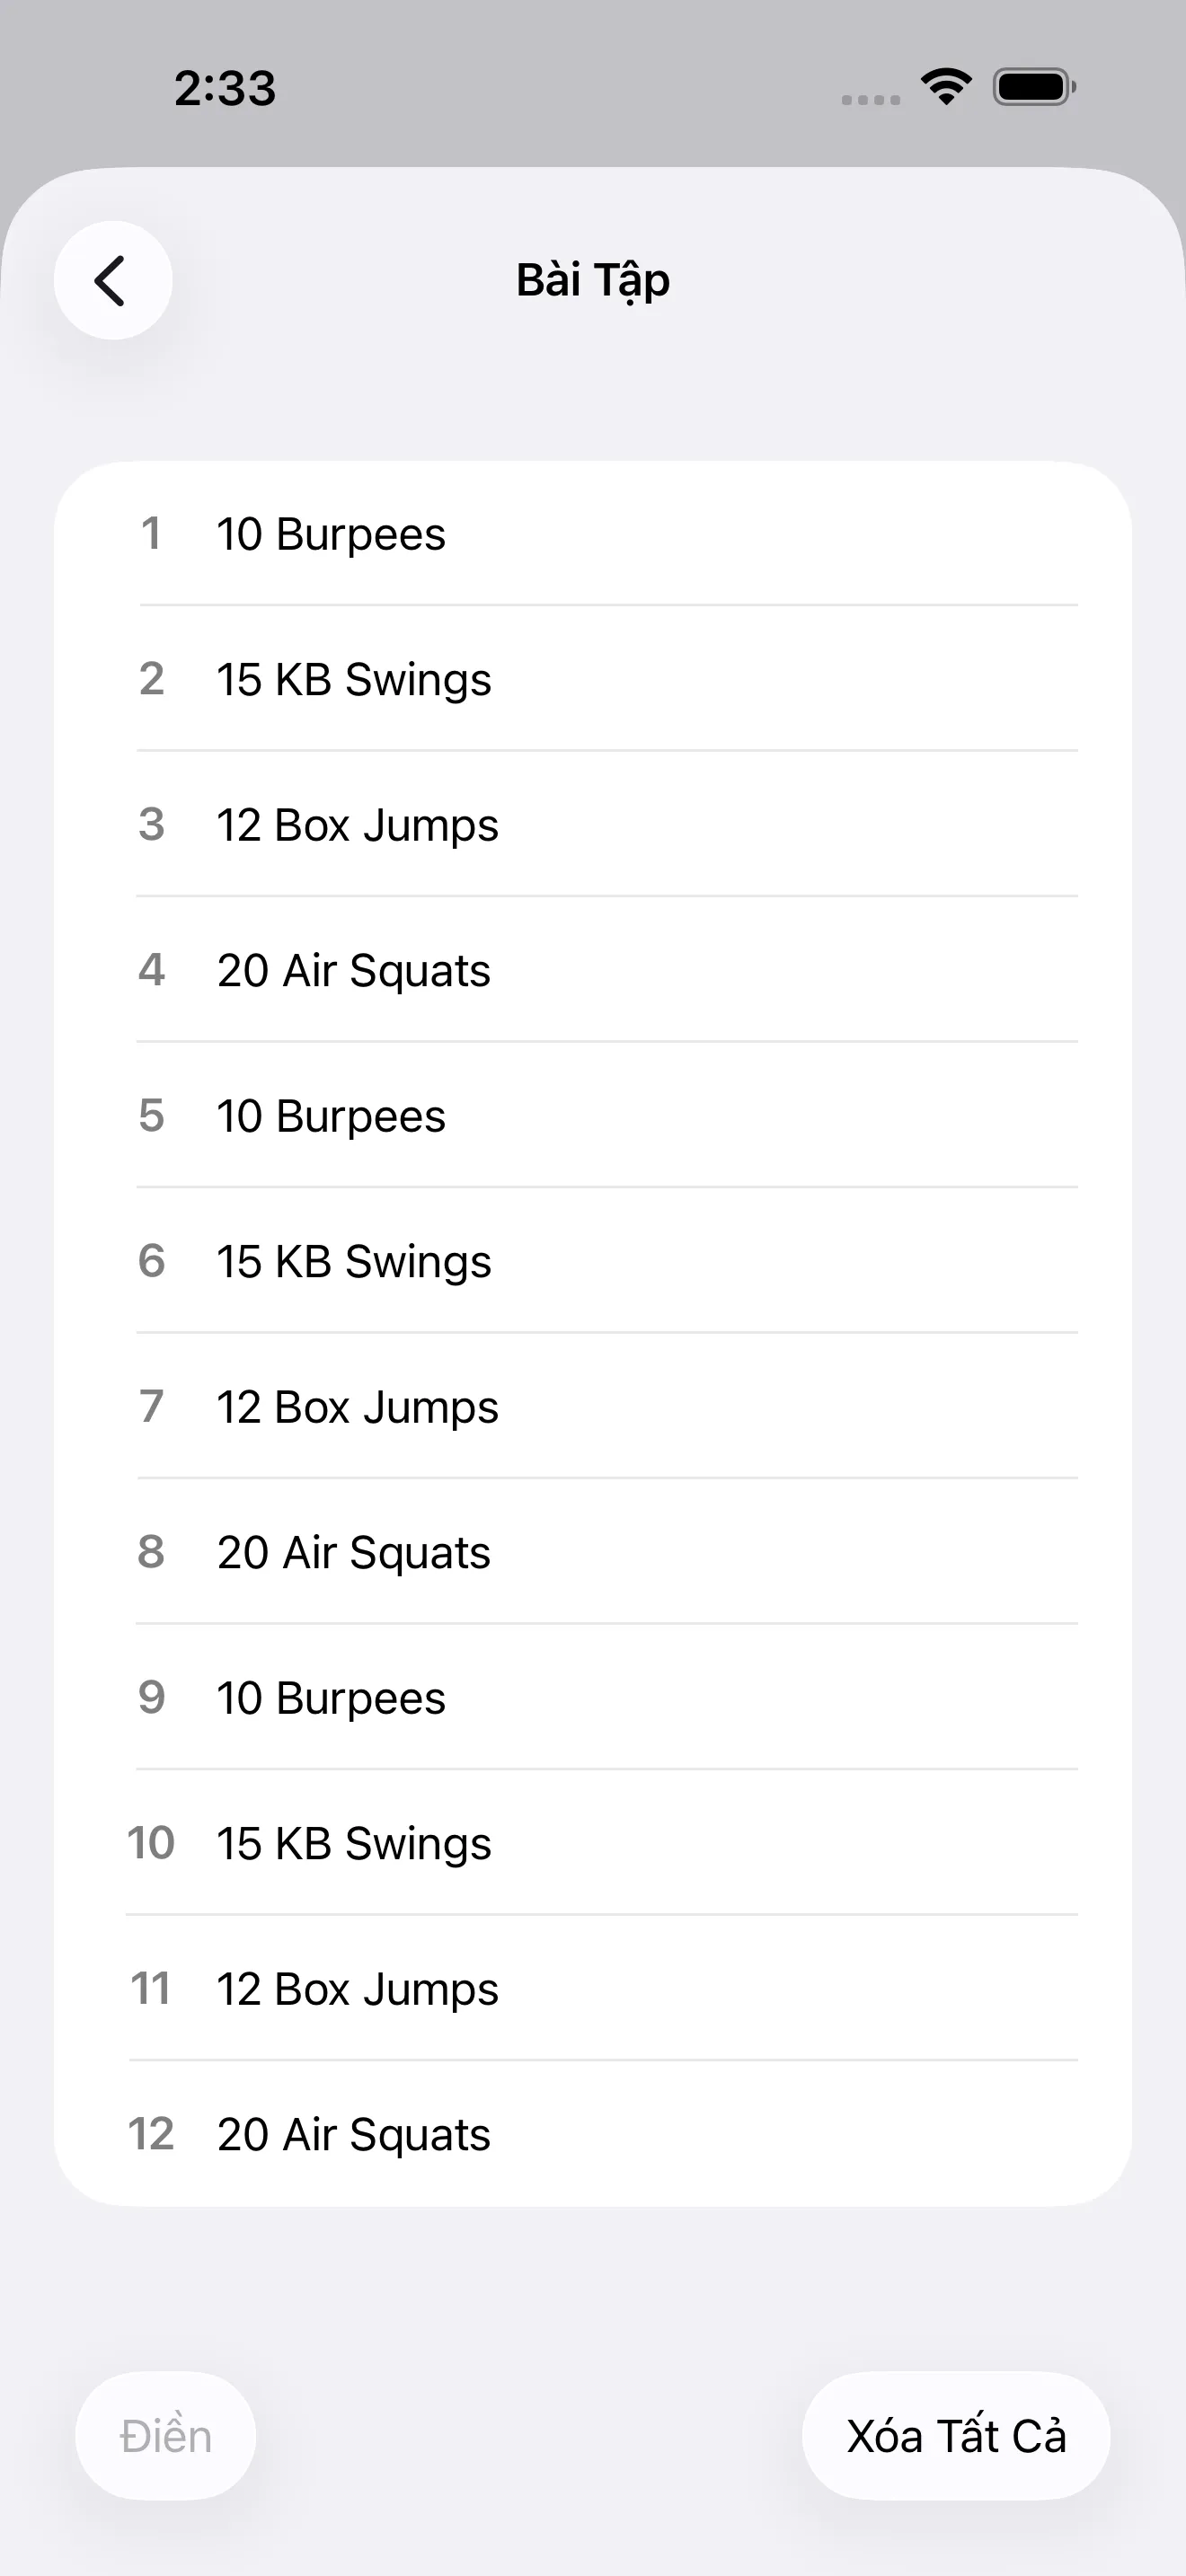Image resolution: width=1186 pixels, height=2576 pixels.
Task: Open row 3, 12 Box Jumps
Action: coord(592,825)
